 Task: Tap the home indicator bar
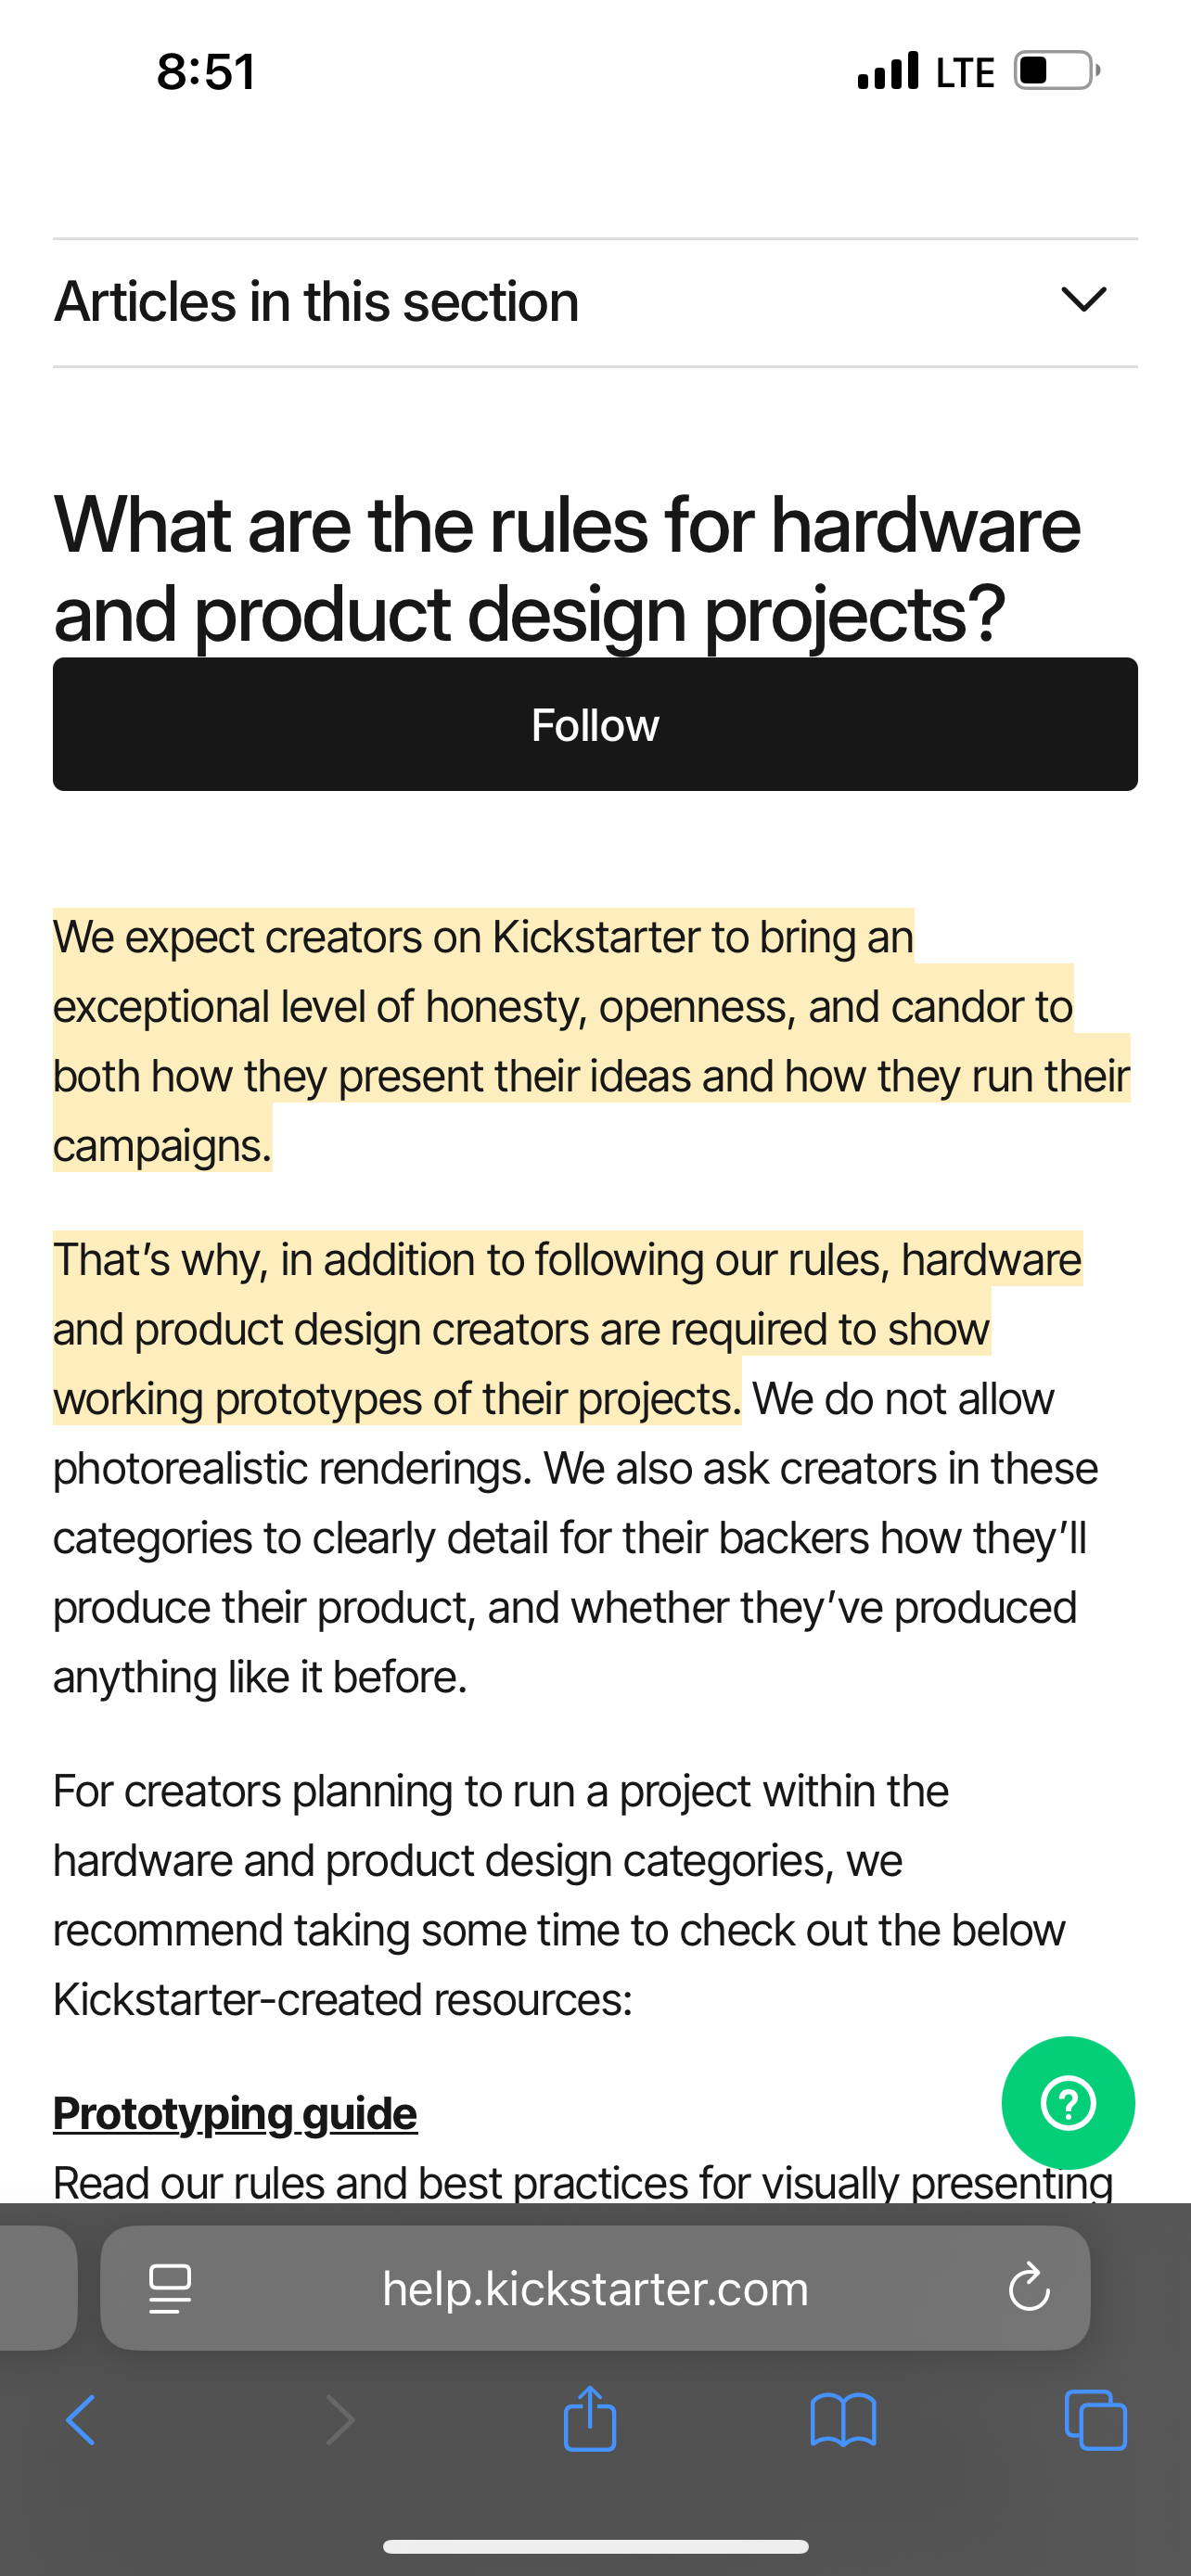click(595, 2546)
